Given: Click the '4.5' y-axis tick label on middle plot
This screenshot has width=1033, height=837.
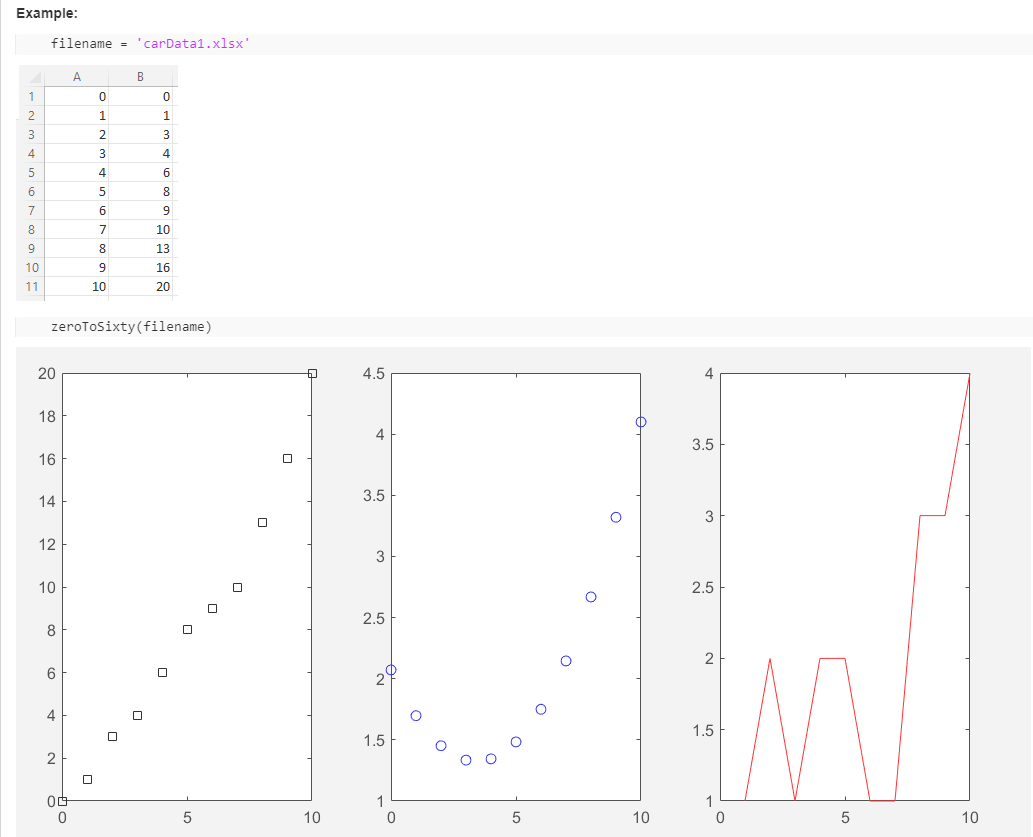Looking at the screenshot, I should pyautogui.click(x=374, y=374).
